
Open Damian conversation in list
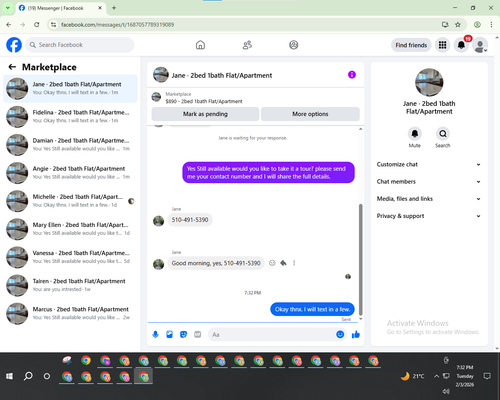tap(70, 145)
